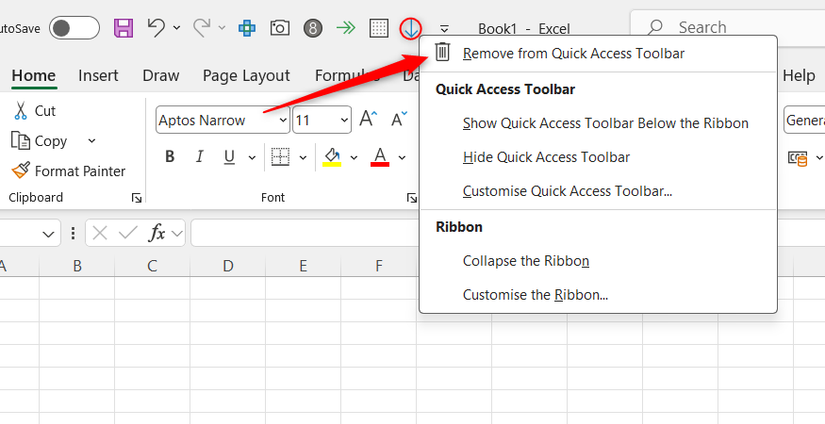Expand the Underline style dropdown arrow
825x424 pixels.
pyautogui.click(x=252, y=157)
